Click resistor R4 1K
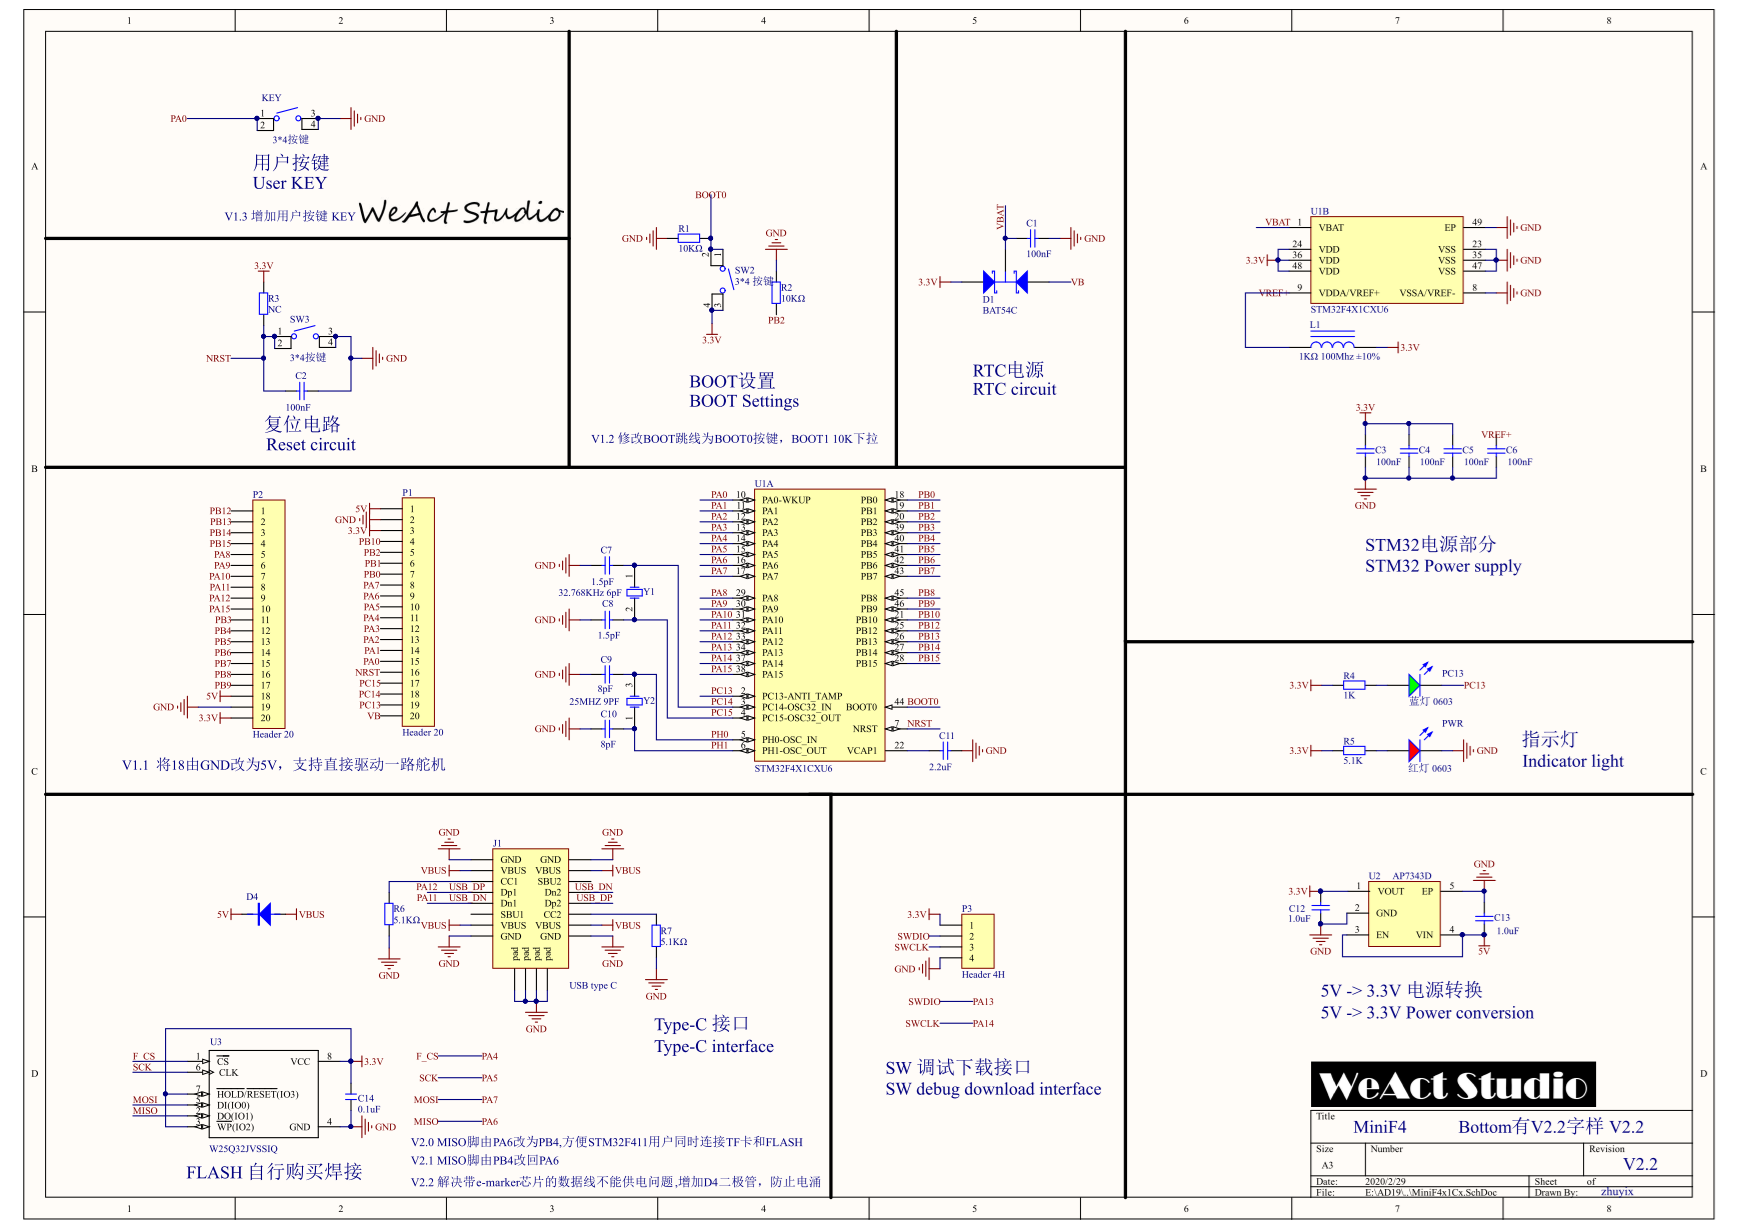 click(1353, 685)
